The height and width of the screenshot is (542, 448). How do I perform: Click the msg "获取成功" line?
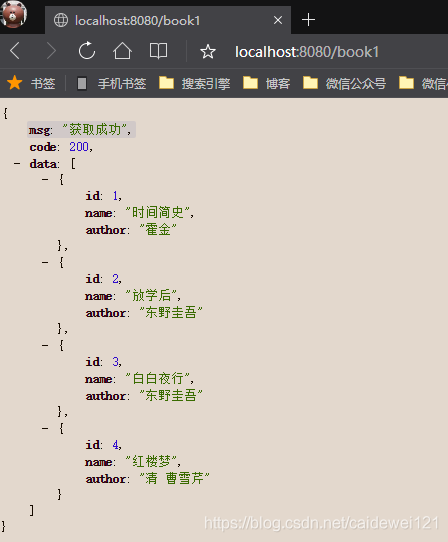[81, 130]
